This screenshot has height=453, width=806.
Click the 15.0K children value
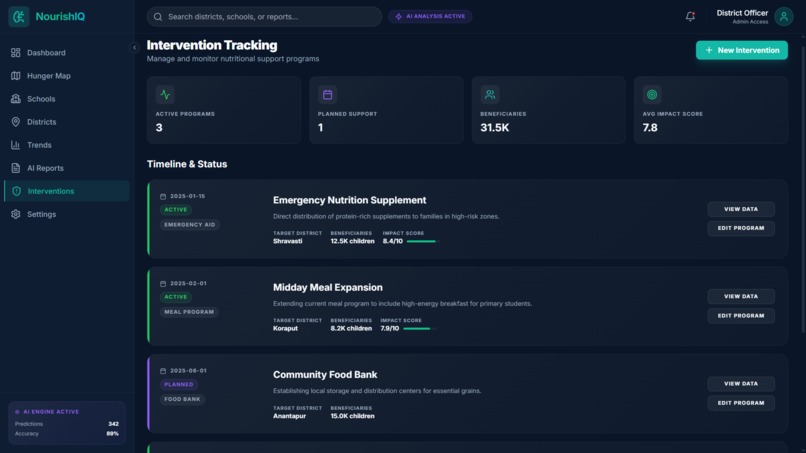(x=353, y=416)
